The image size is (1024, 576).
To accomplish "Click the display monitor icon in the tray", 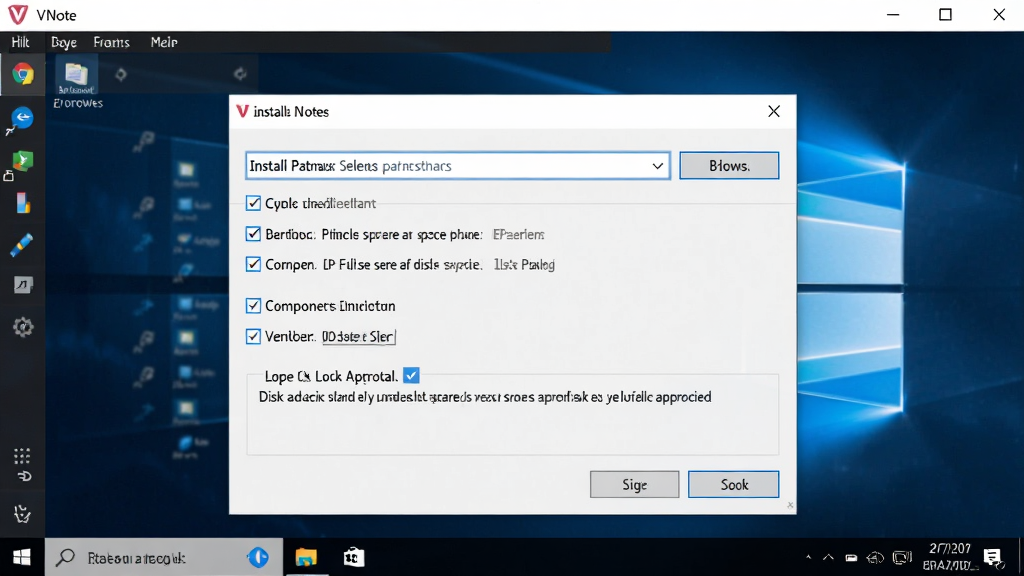I will [x=902, y=558].
